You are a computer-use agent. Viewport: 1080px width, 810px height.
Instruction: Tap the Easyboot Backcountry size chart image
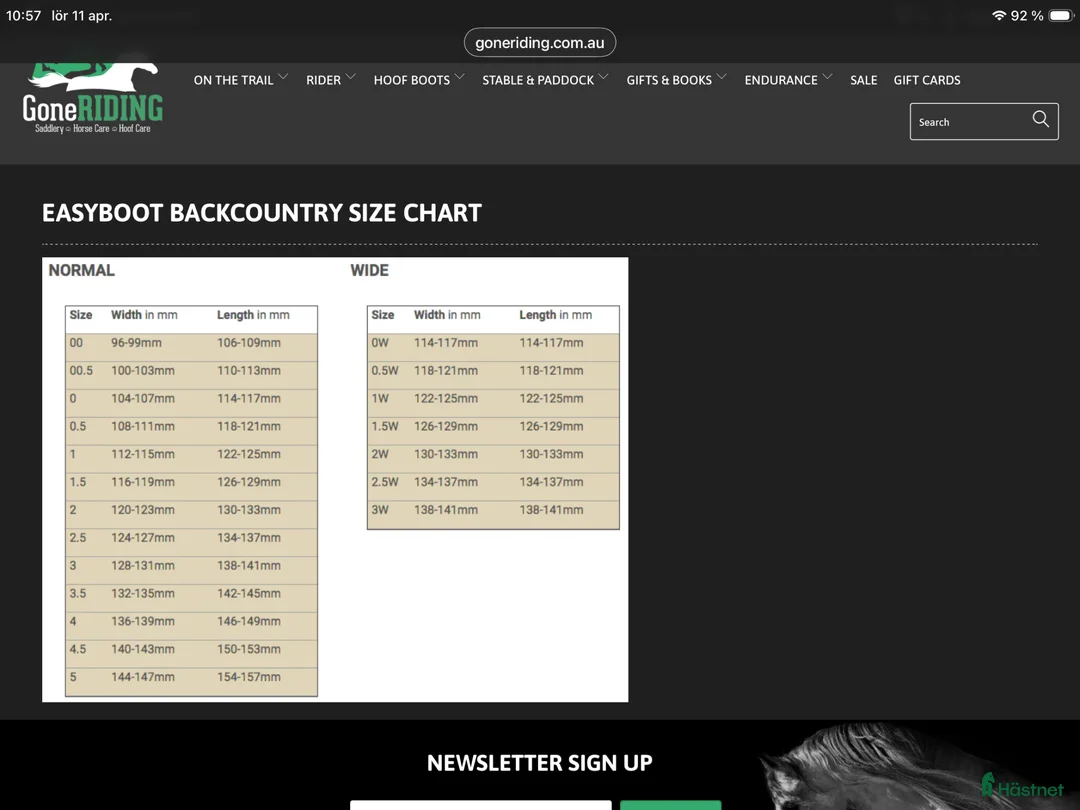coord(335,479)
